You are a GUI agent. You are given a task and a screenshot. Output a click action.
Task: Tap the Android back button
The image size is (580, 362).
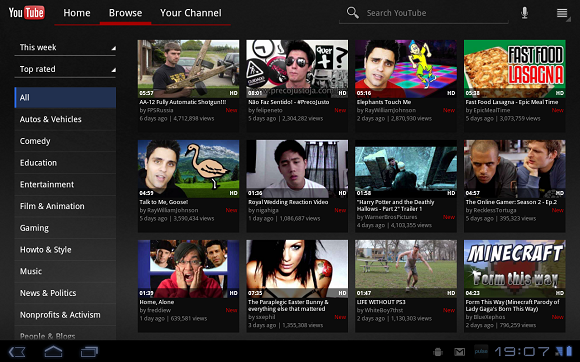pyautogui.click(x=17, y=351)
